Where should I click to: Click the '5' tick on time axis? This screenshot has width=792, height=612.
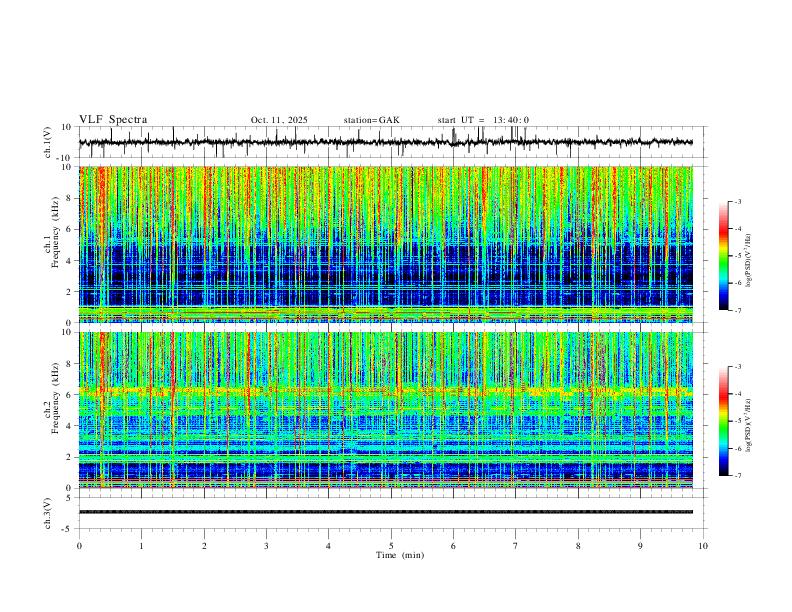391,546
